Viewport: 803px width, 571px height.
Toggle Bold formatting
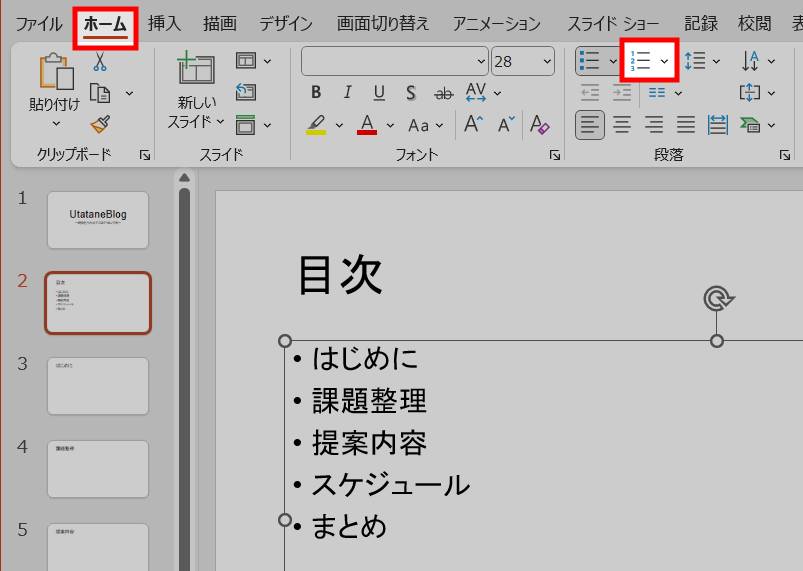pos(316,93)
